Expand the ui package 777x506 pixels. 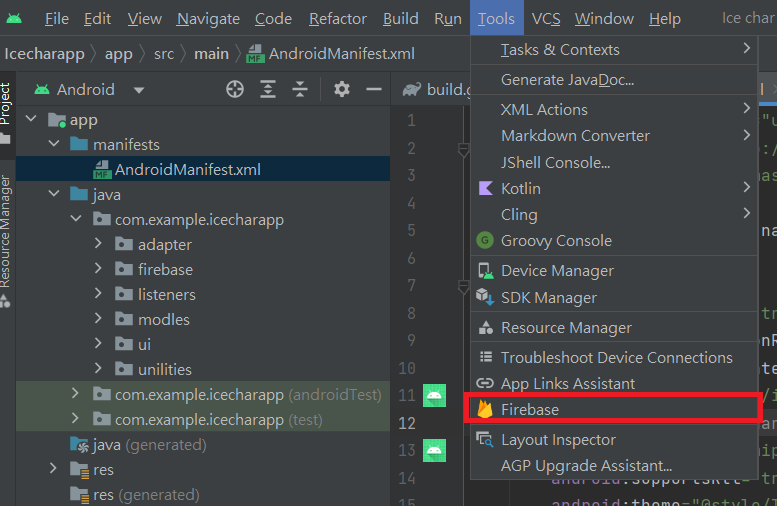coord(98,343)
